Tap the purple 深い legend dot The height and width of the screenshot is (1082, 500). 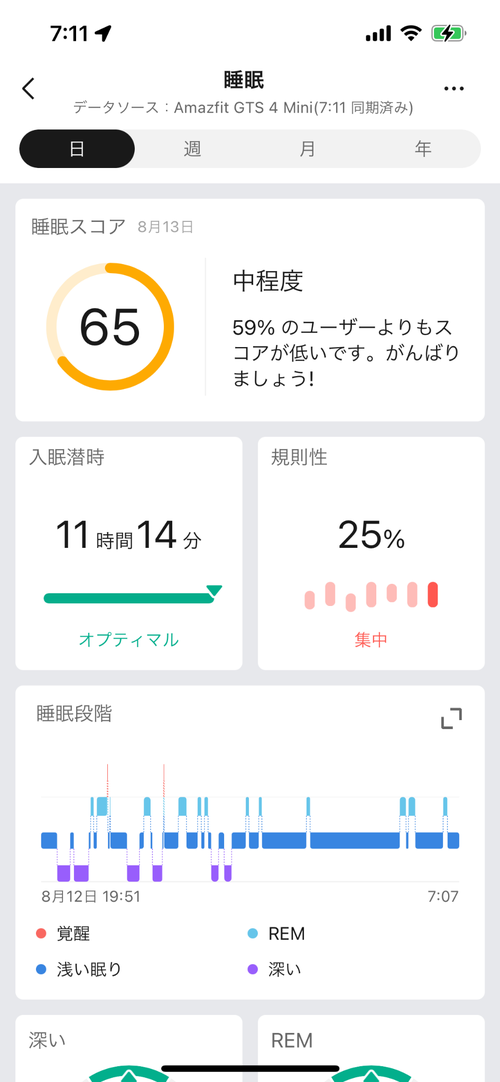(252, 970)
